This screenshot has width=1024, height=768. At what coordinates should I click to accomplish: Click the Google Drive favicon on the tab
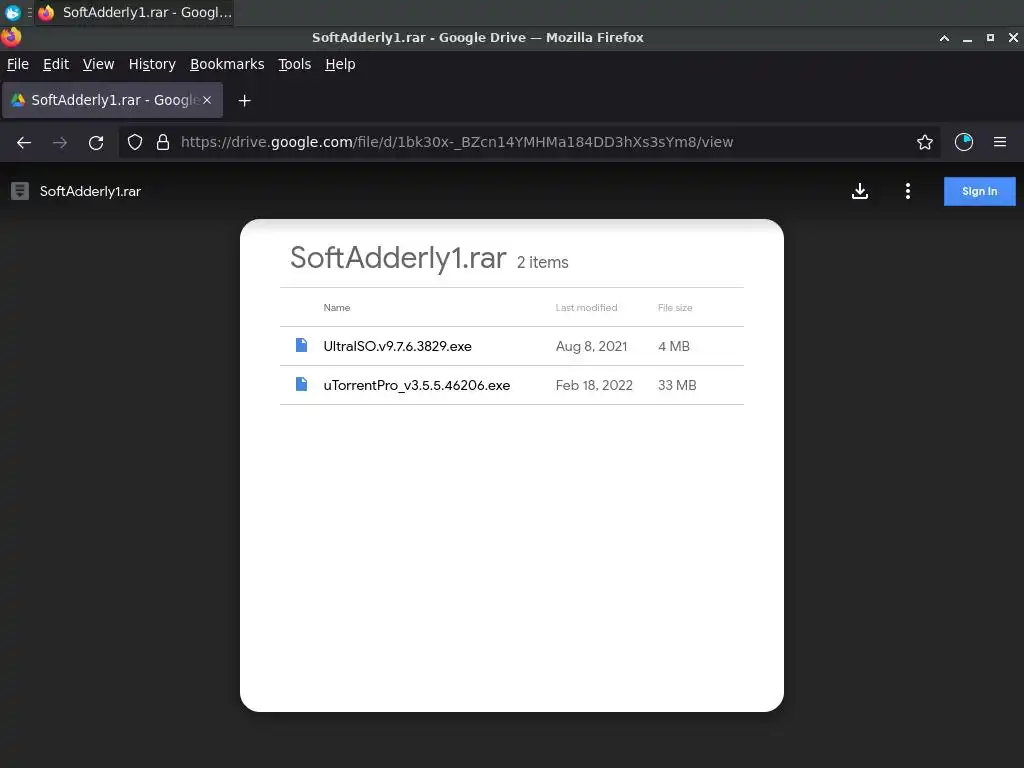click(x=18, y=100)
